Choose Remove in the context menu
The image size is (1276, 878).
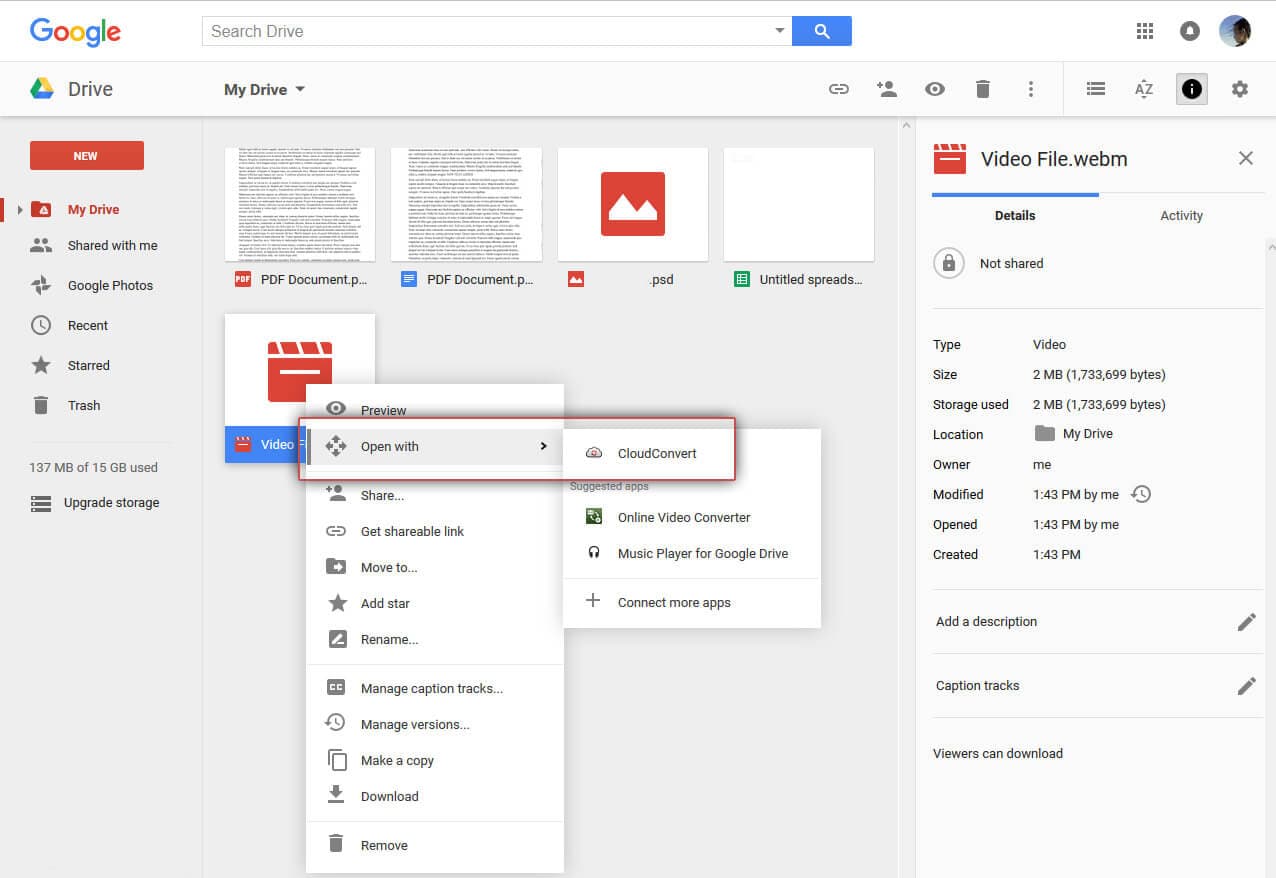click(x=435, y=846)
